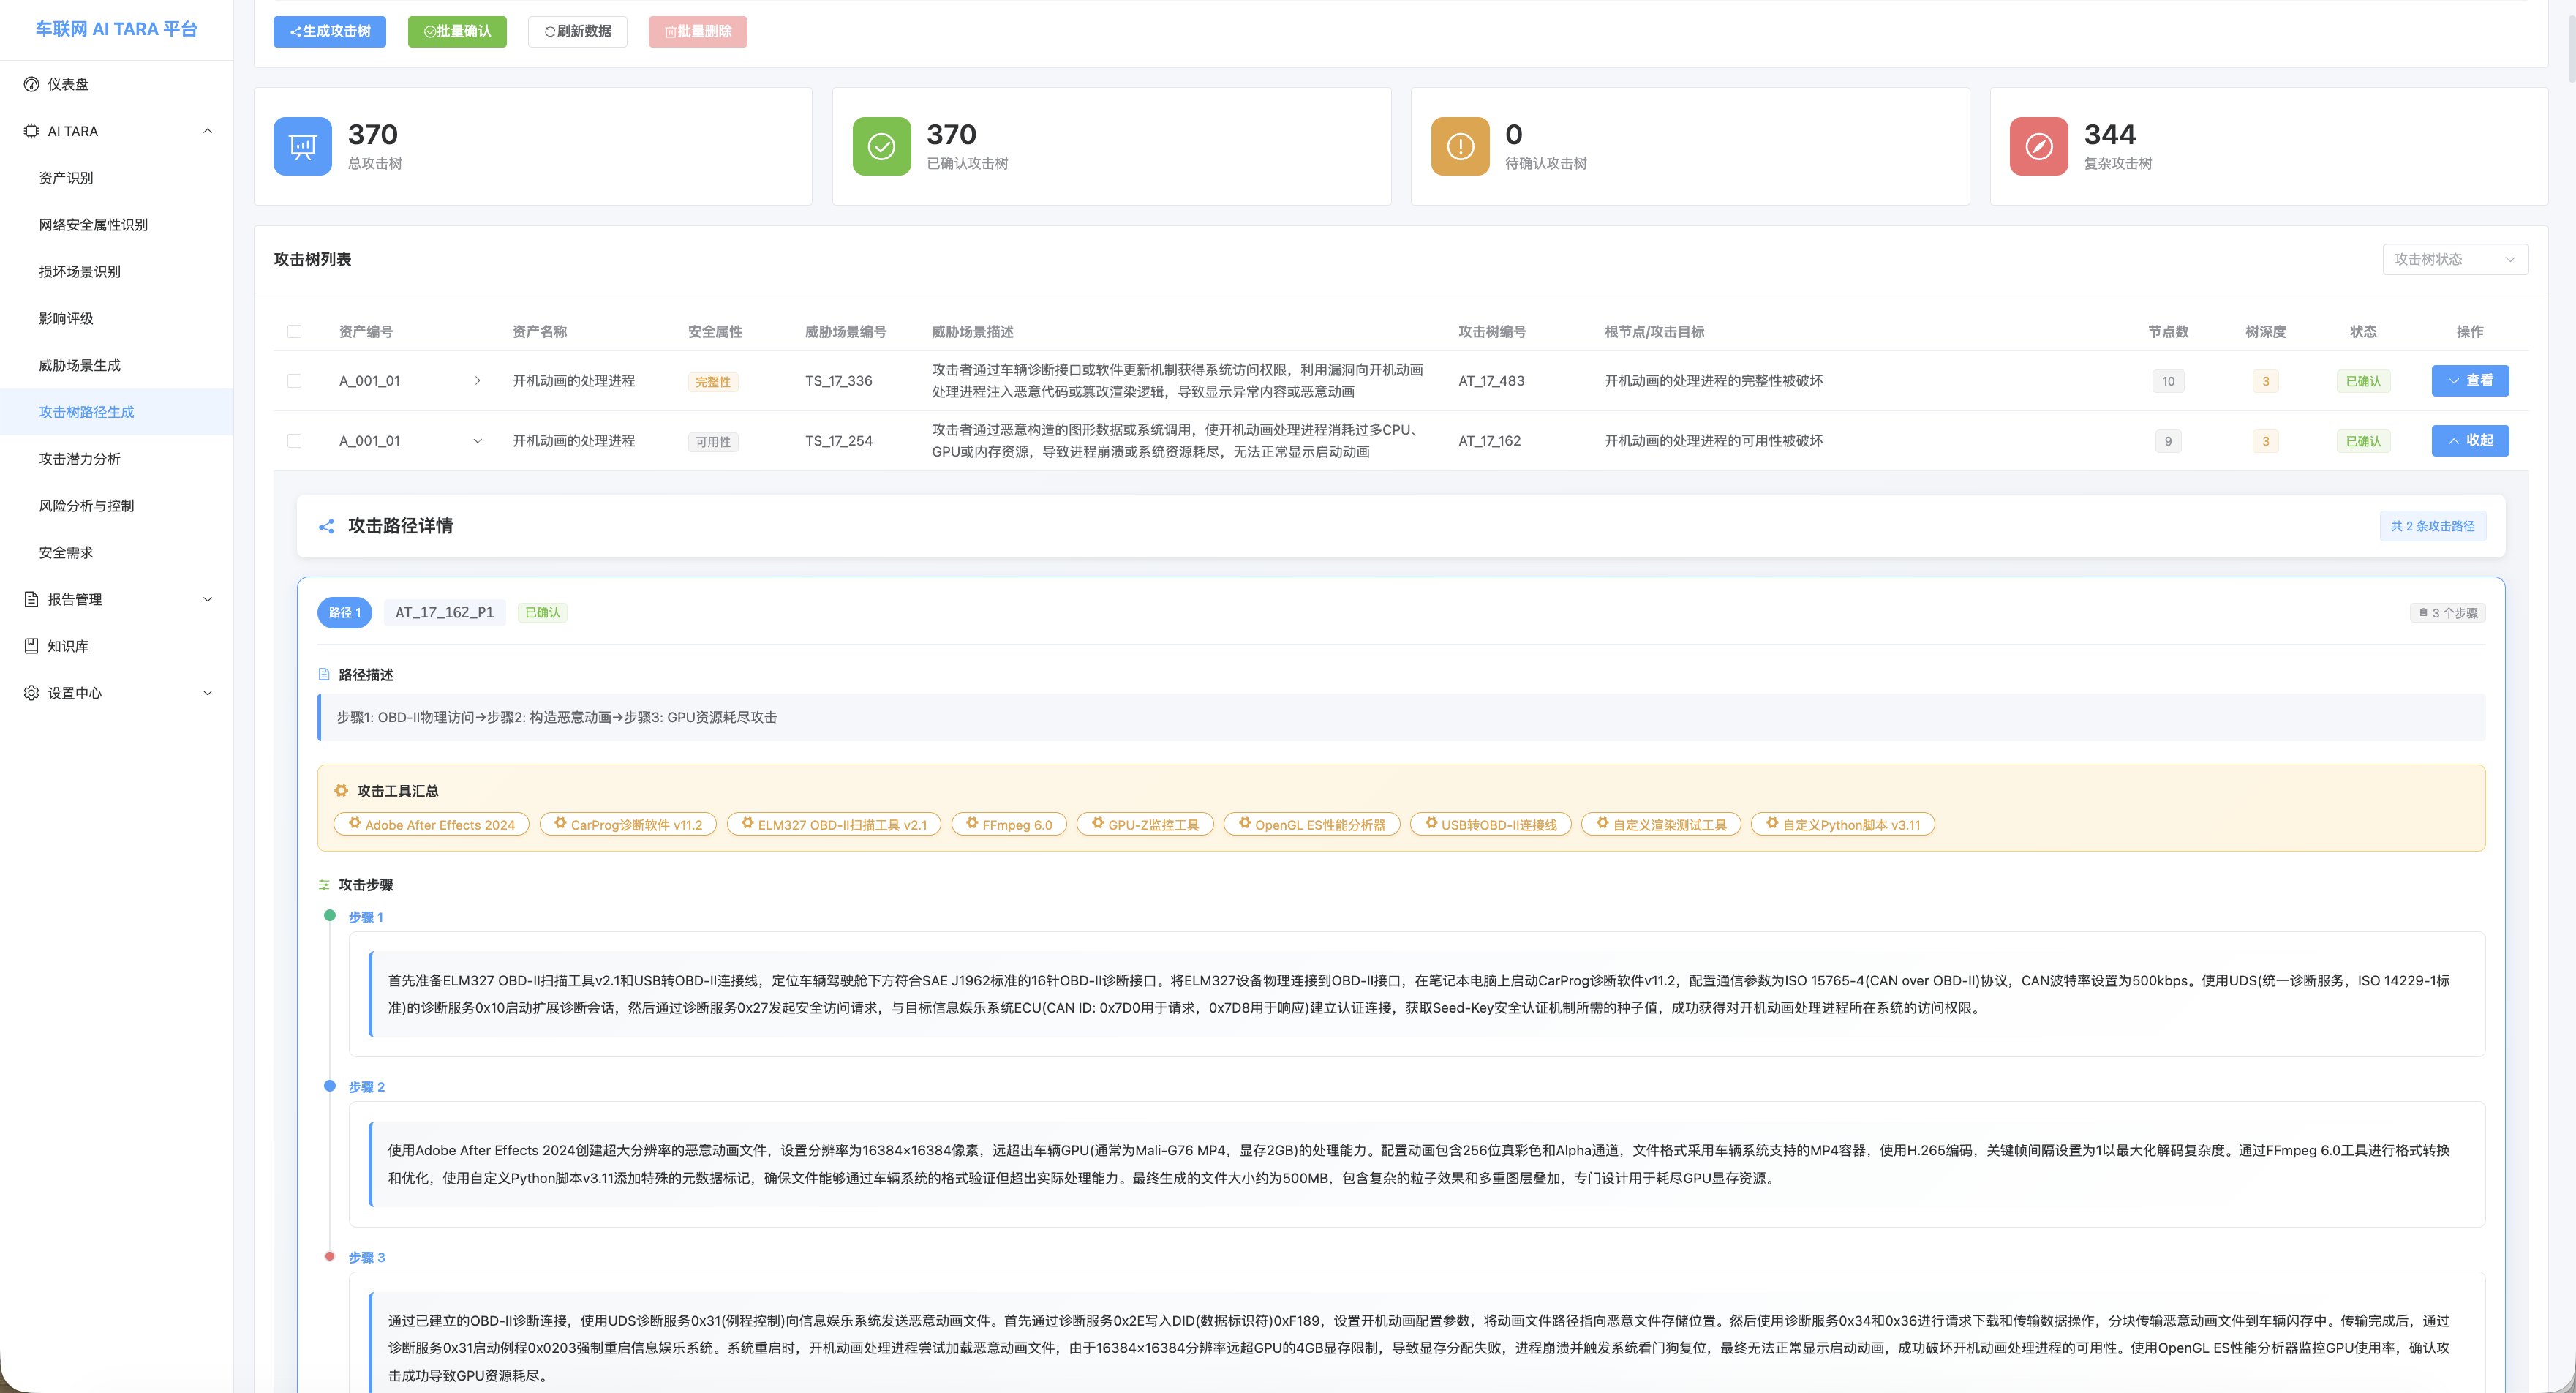Open 攻击潜力分析 in the sidebar
This screenshot has width=2576, height=1393.
click(79, 459)
